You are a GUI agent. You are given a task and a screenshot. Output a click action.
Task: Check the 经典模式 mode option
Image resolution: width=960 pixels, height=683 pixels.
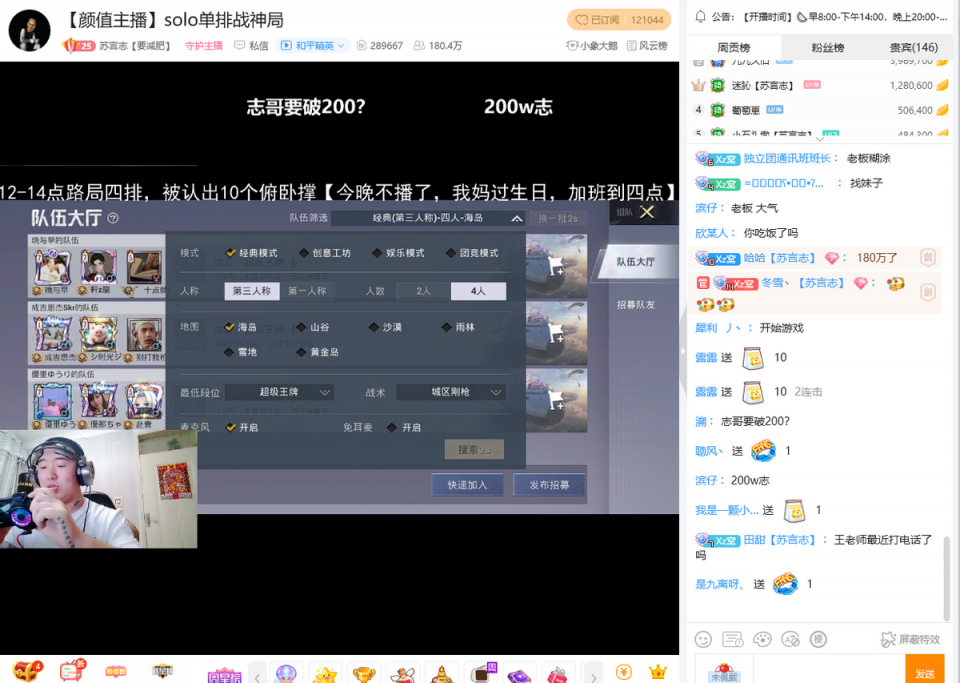coord(252,253)
